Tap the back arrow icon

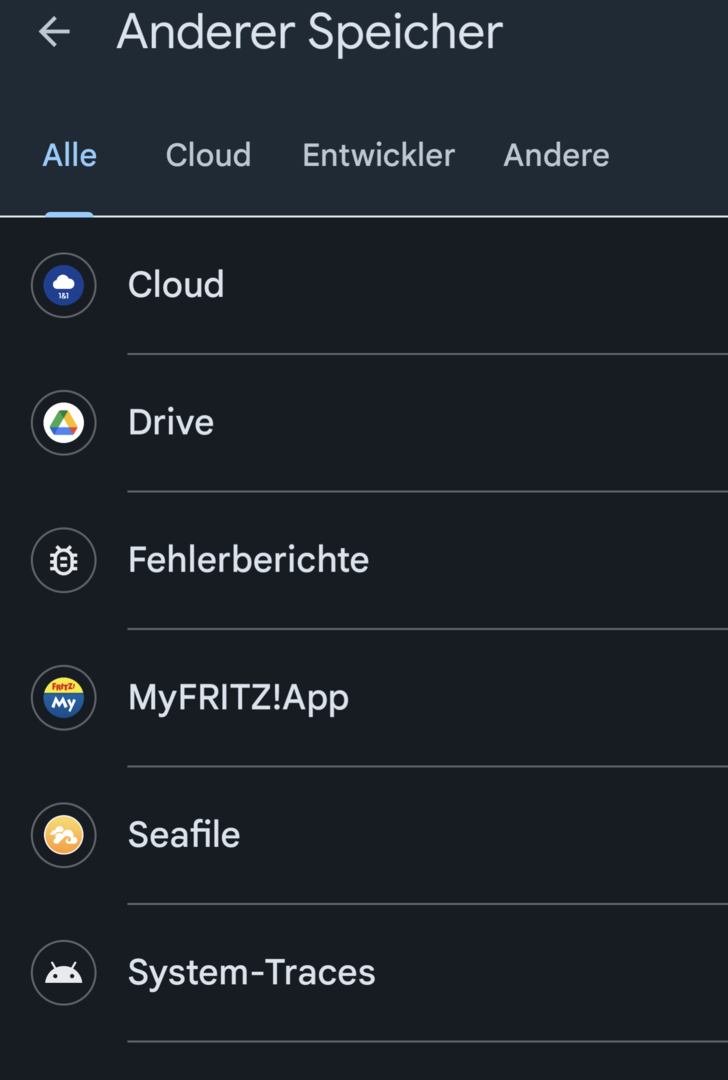click(x=54, y=32)
